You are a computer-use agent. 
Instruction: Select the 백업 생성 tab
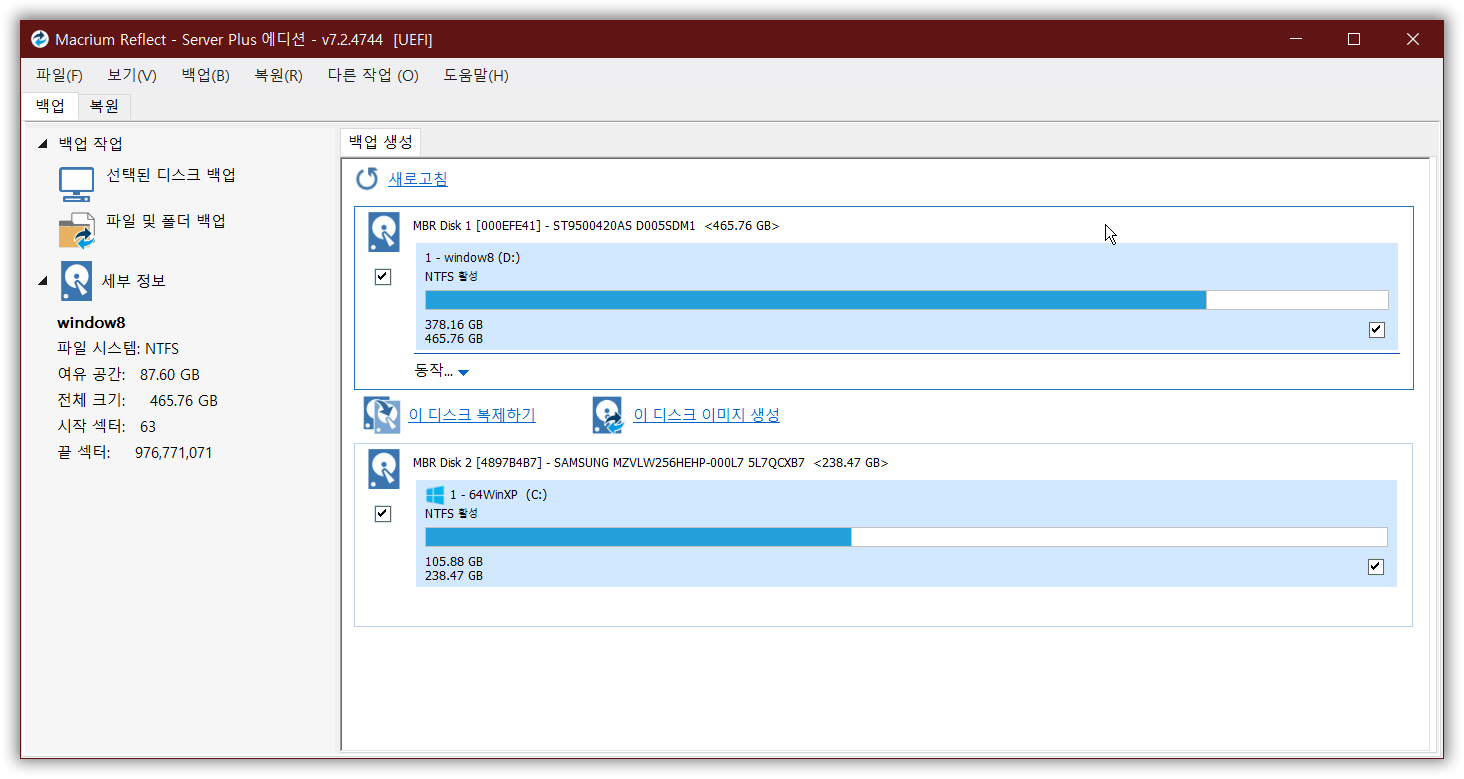click(x=380, y=142)
